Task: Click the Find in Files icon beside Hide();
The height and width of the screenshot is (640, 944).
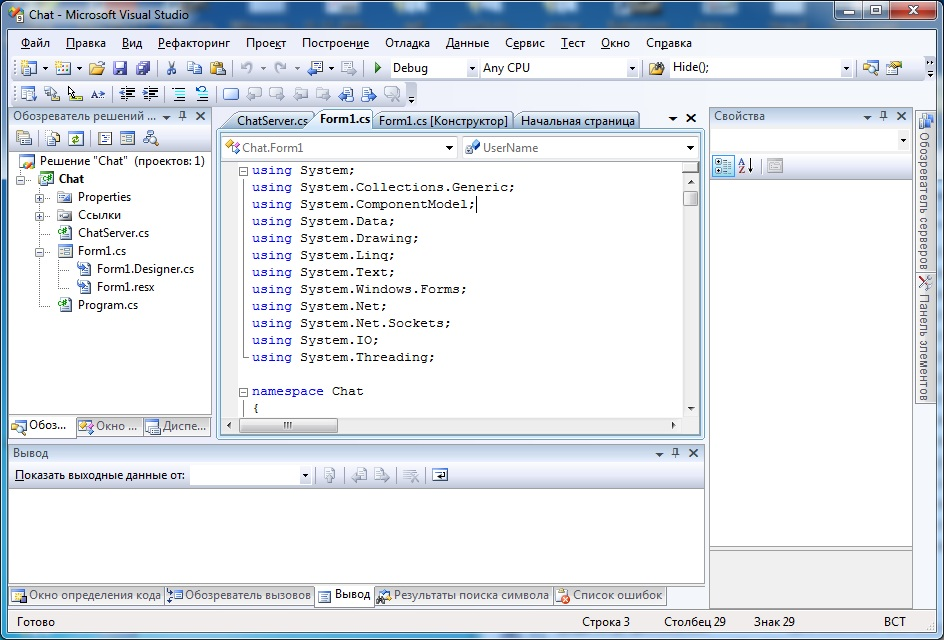Action: coord(656,68)
